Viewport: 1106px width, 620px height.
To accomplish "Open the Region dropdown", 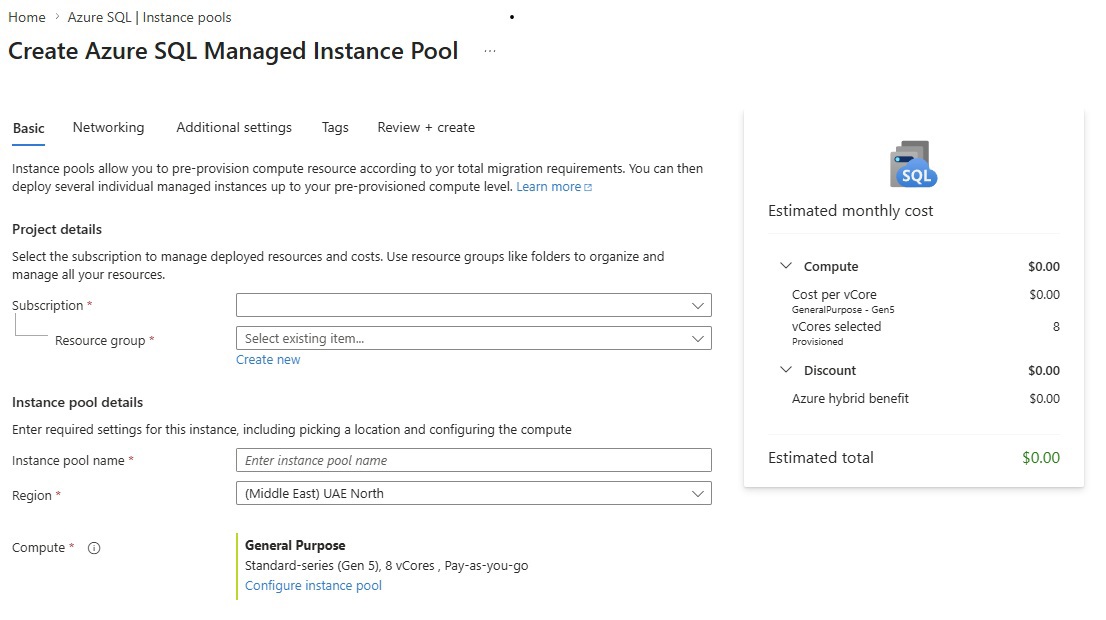I will tap(474, 494).
